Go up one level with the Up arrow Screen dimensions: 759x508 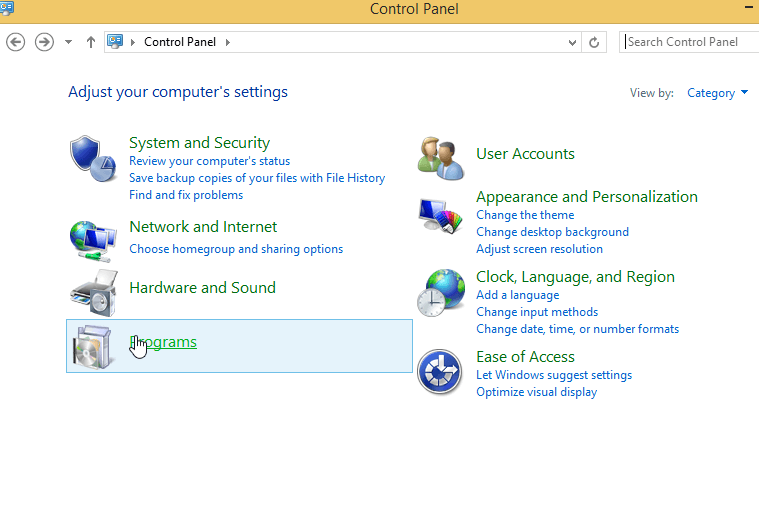pyautogui.click(x=91, y=42)
